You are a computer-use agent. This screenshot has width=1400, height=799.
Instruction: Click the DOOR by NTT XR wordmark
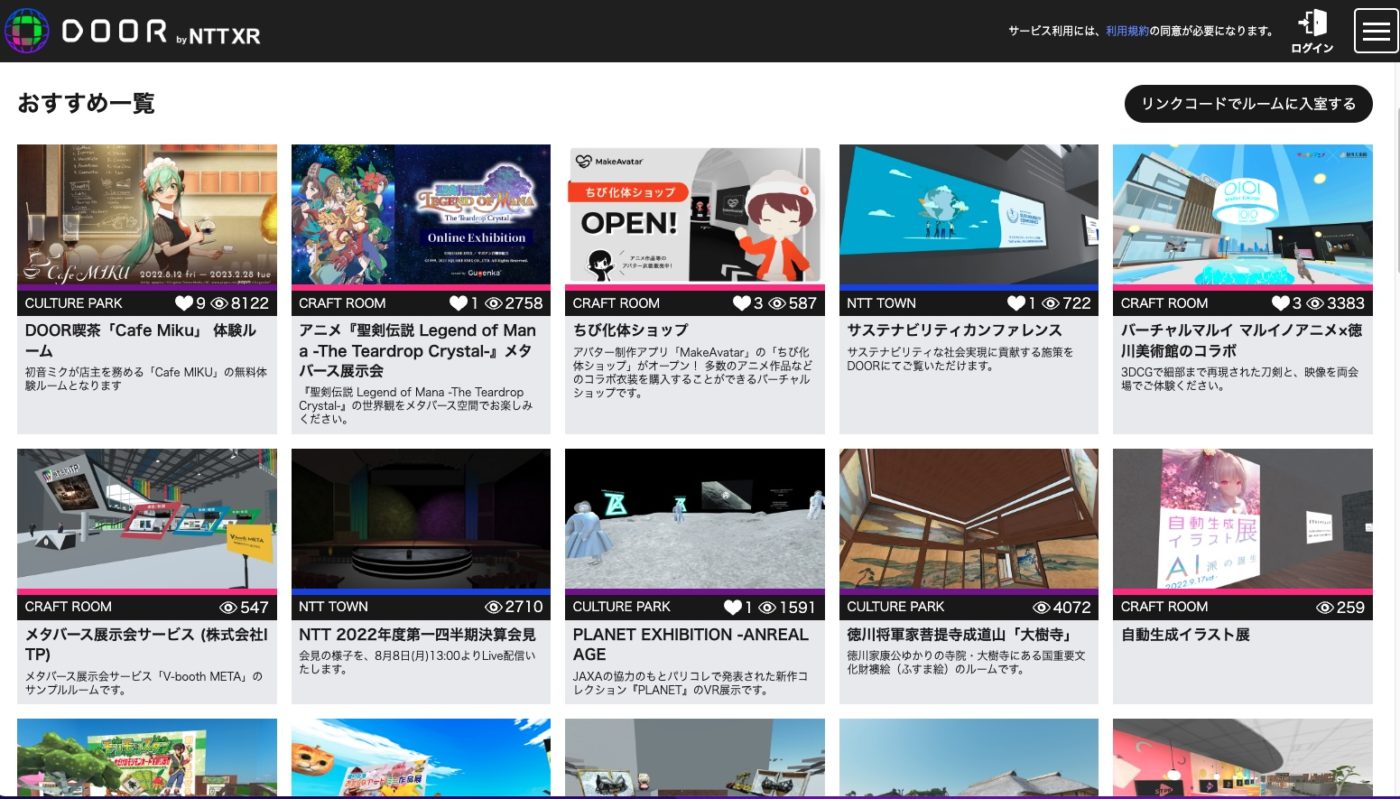point(160,31)
